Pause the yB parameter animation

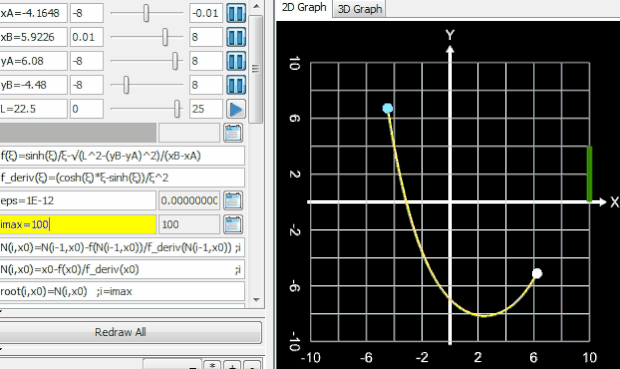(x=236, y=85)
